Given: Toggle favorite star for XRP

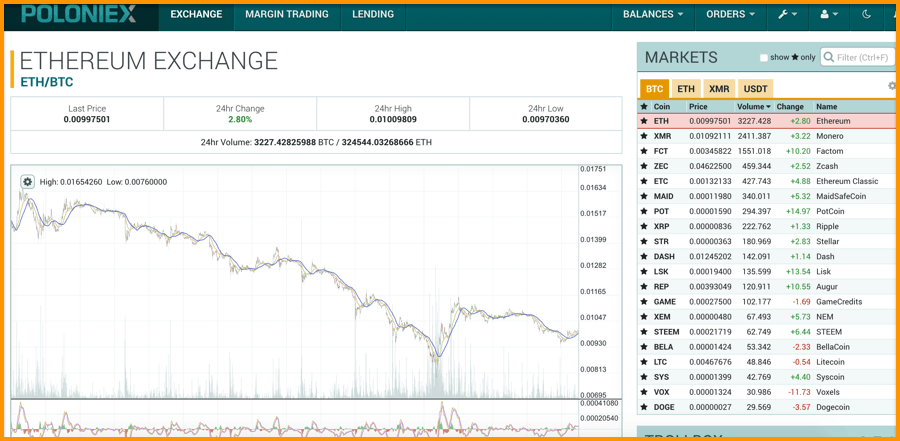Looking at the screenshot, I should point(644,226).
